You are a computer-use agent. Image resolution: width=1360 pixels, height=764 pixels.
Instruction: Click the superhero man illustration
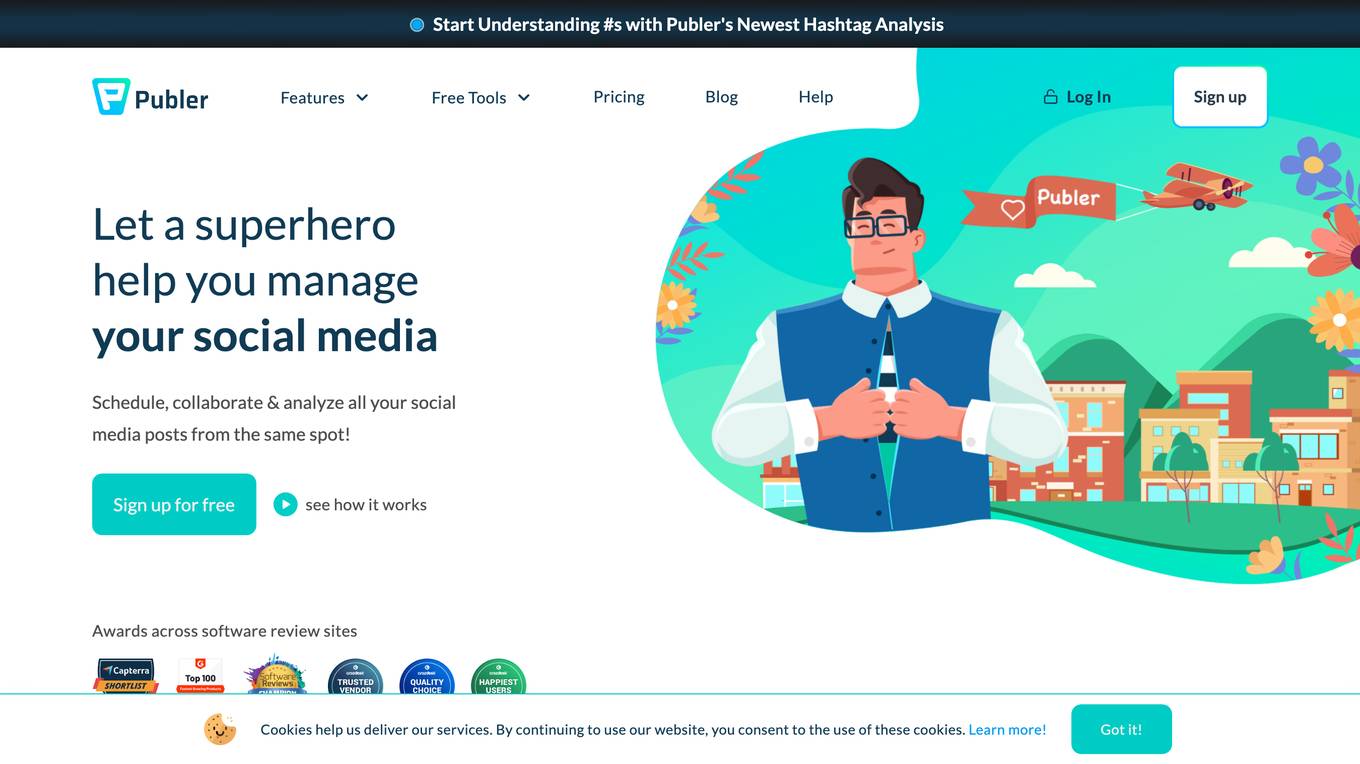tap(888, 345)
